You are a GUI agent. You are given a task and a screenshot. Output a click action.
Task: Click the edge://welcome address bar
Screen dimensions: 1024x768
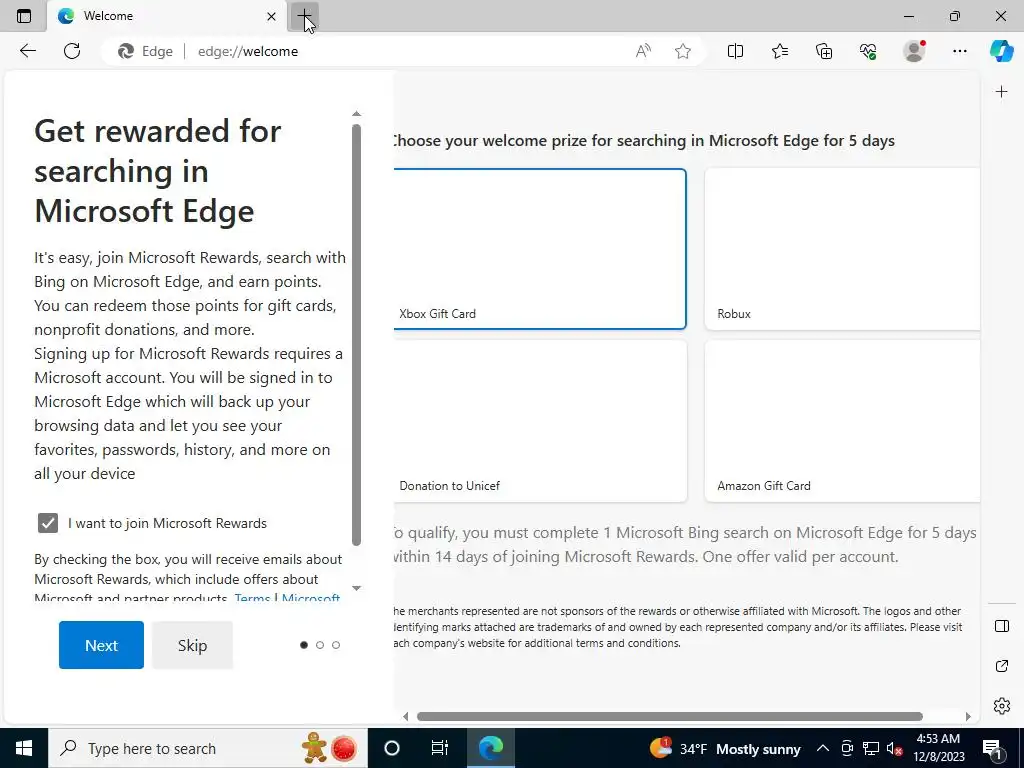(x=405, y=51)
